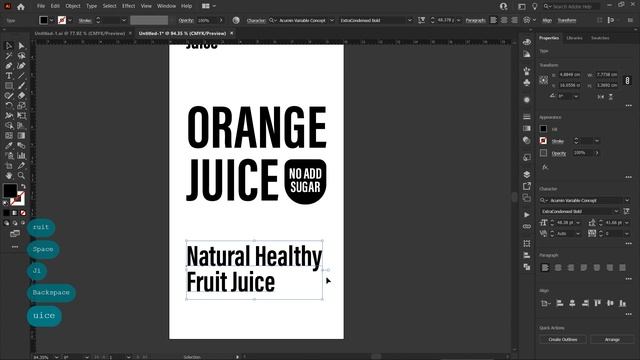Viewport: 640px width, 360px height.
Task: Toggle align left in control bar Paragraph
Action: coord(493,20)
